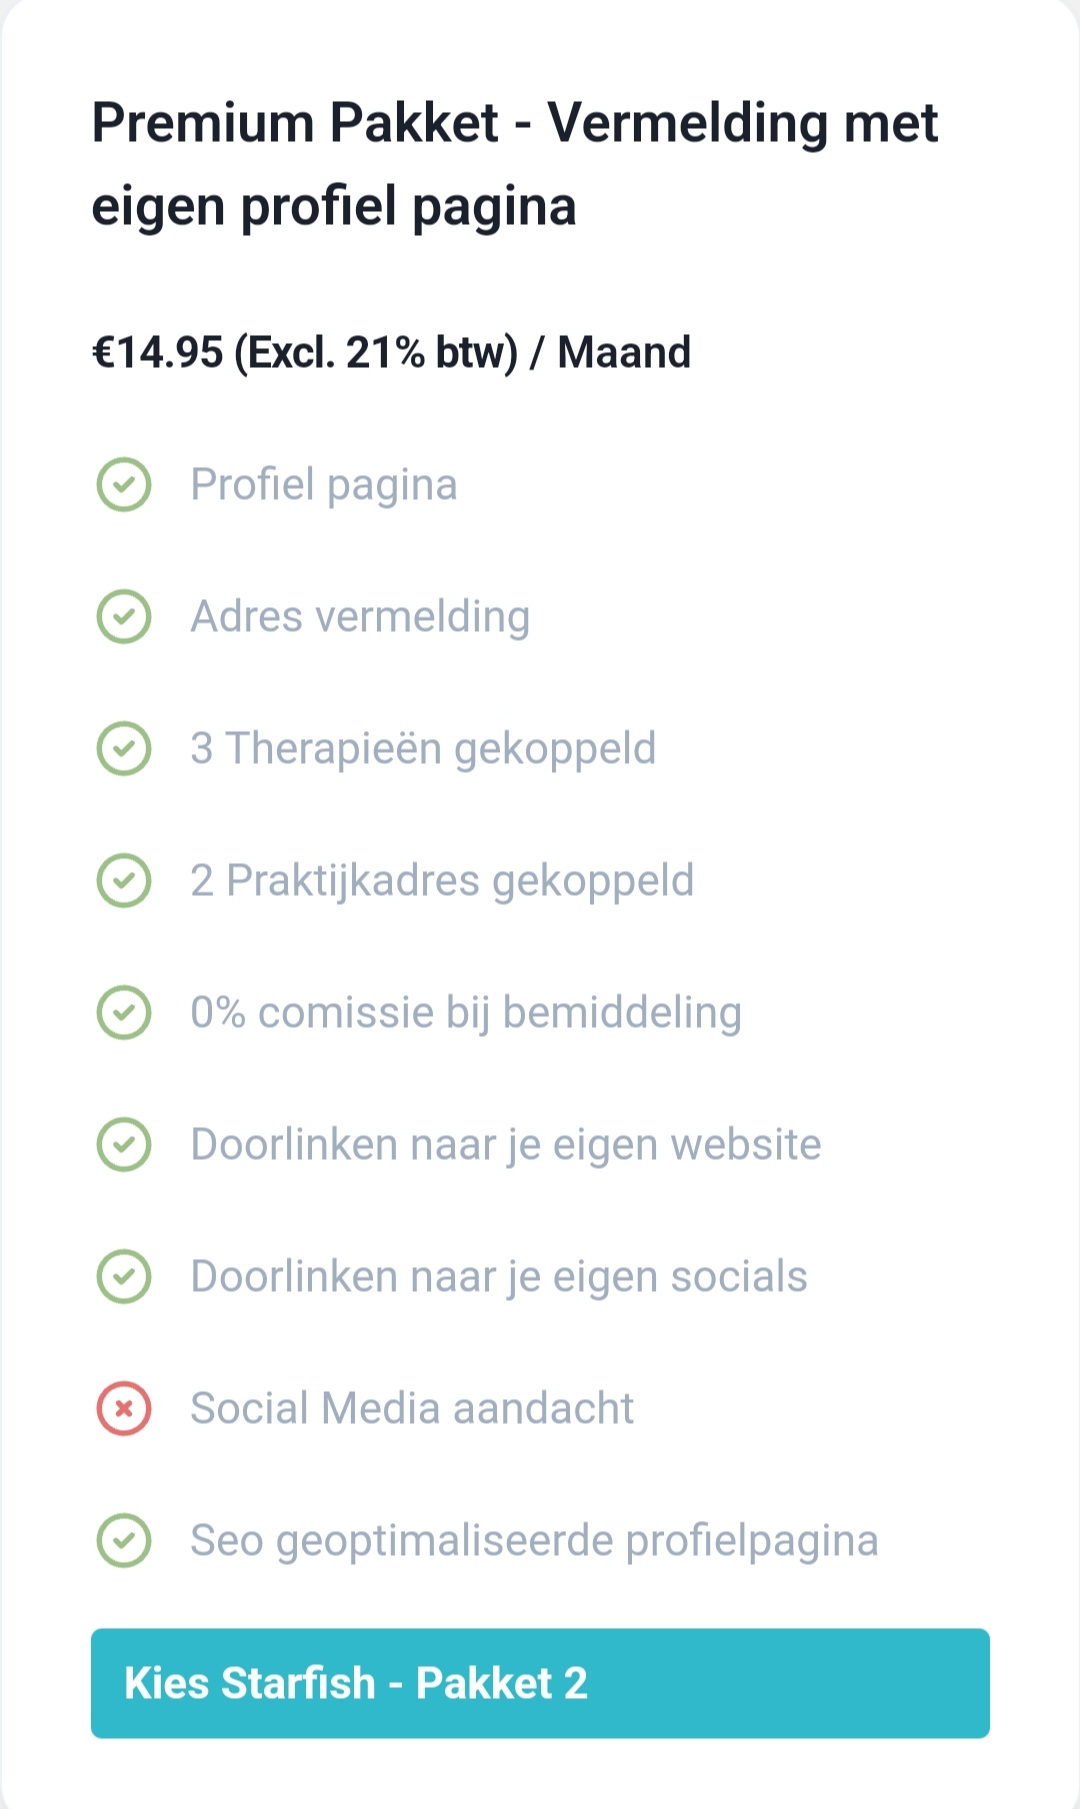
Task: Click the 2 Praktijkadres gekoppeld text
Action: tap(442, 882)
